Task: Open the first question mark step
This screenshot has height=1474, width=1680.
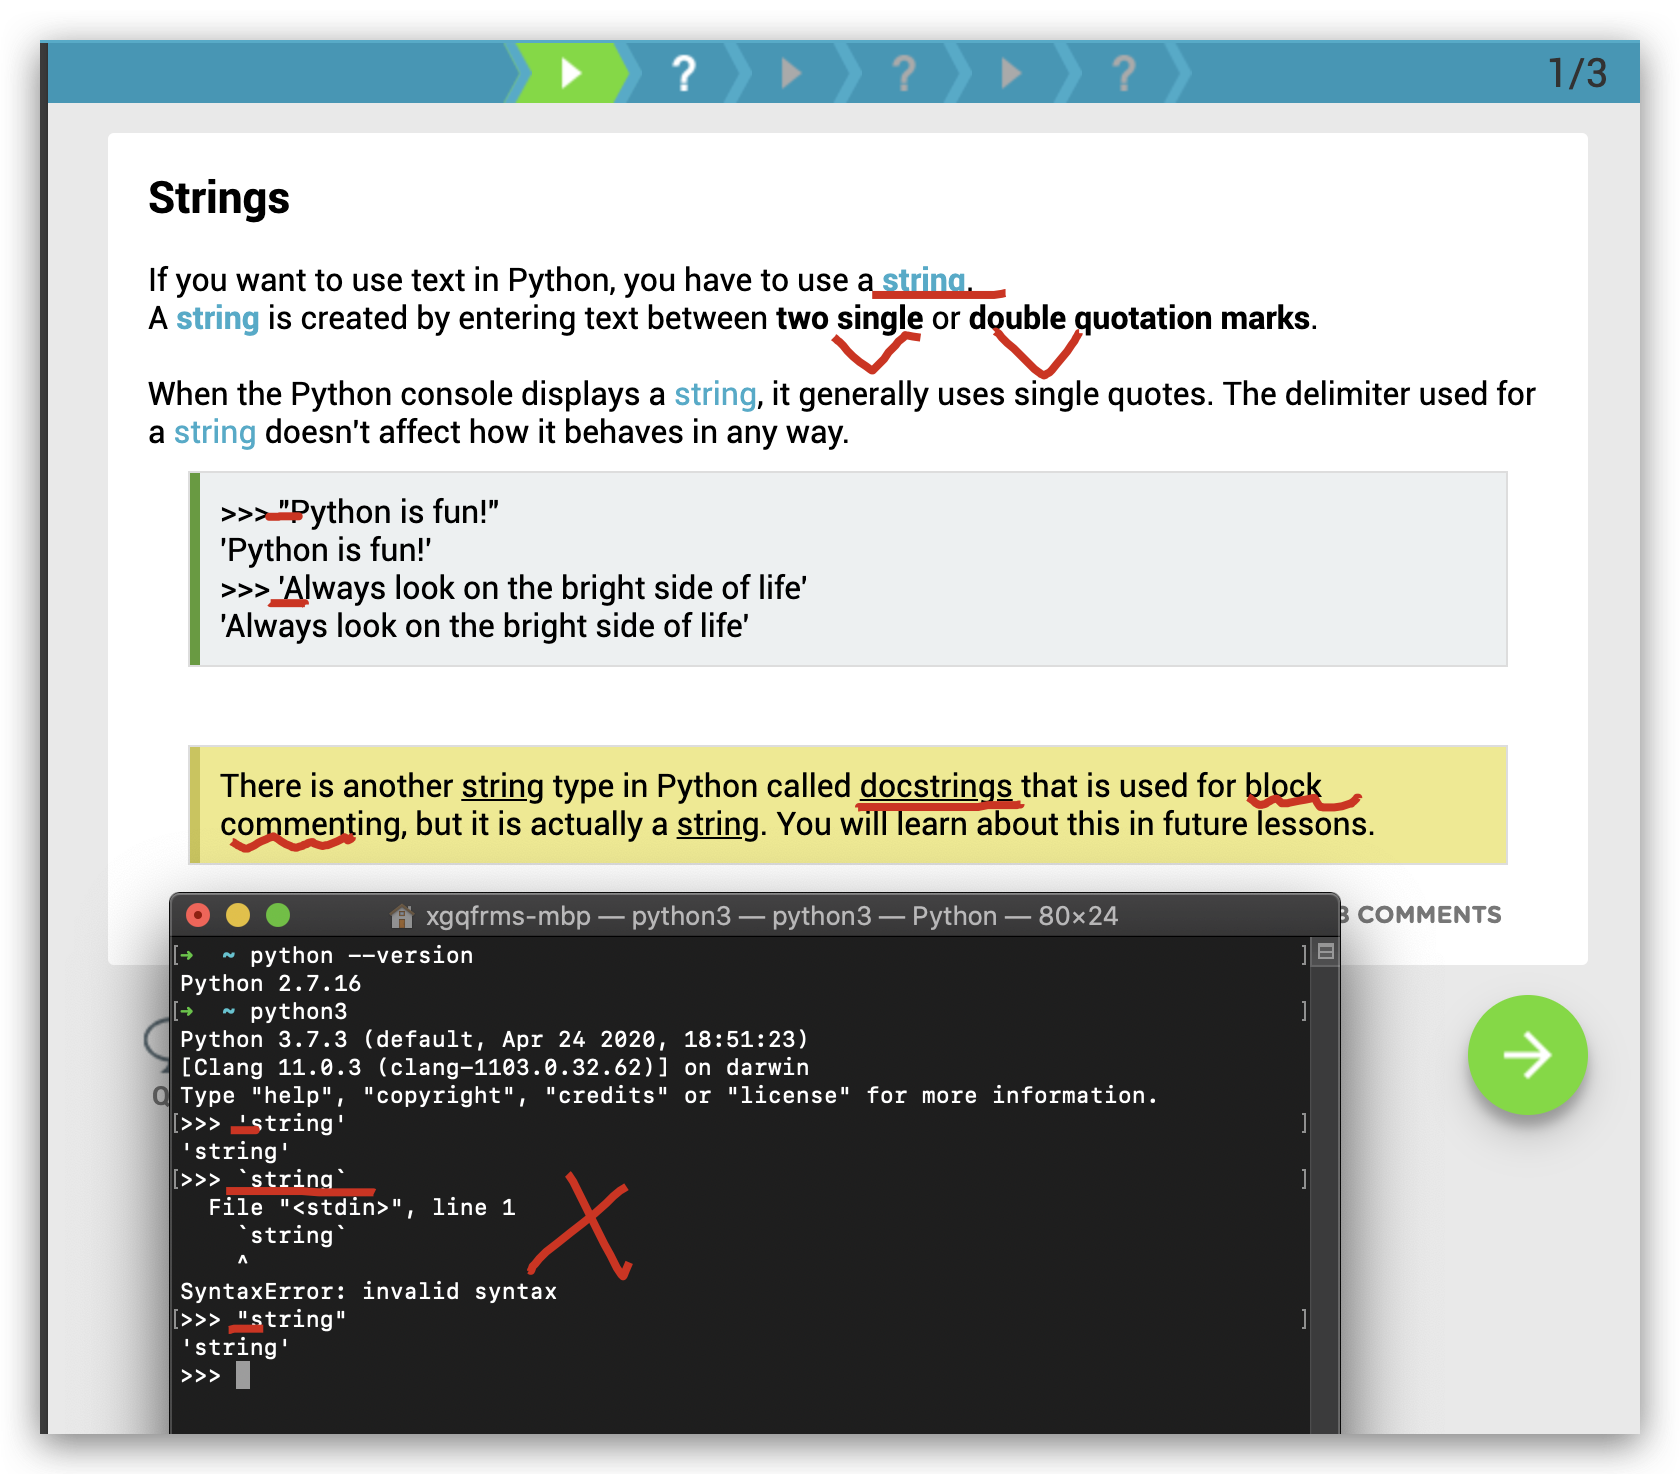Action: (x=684, y=73)
